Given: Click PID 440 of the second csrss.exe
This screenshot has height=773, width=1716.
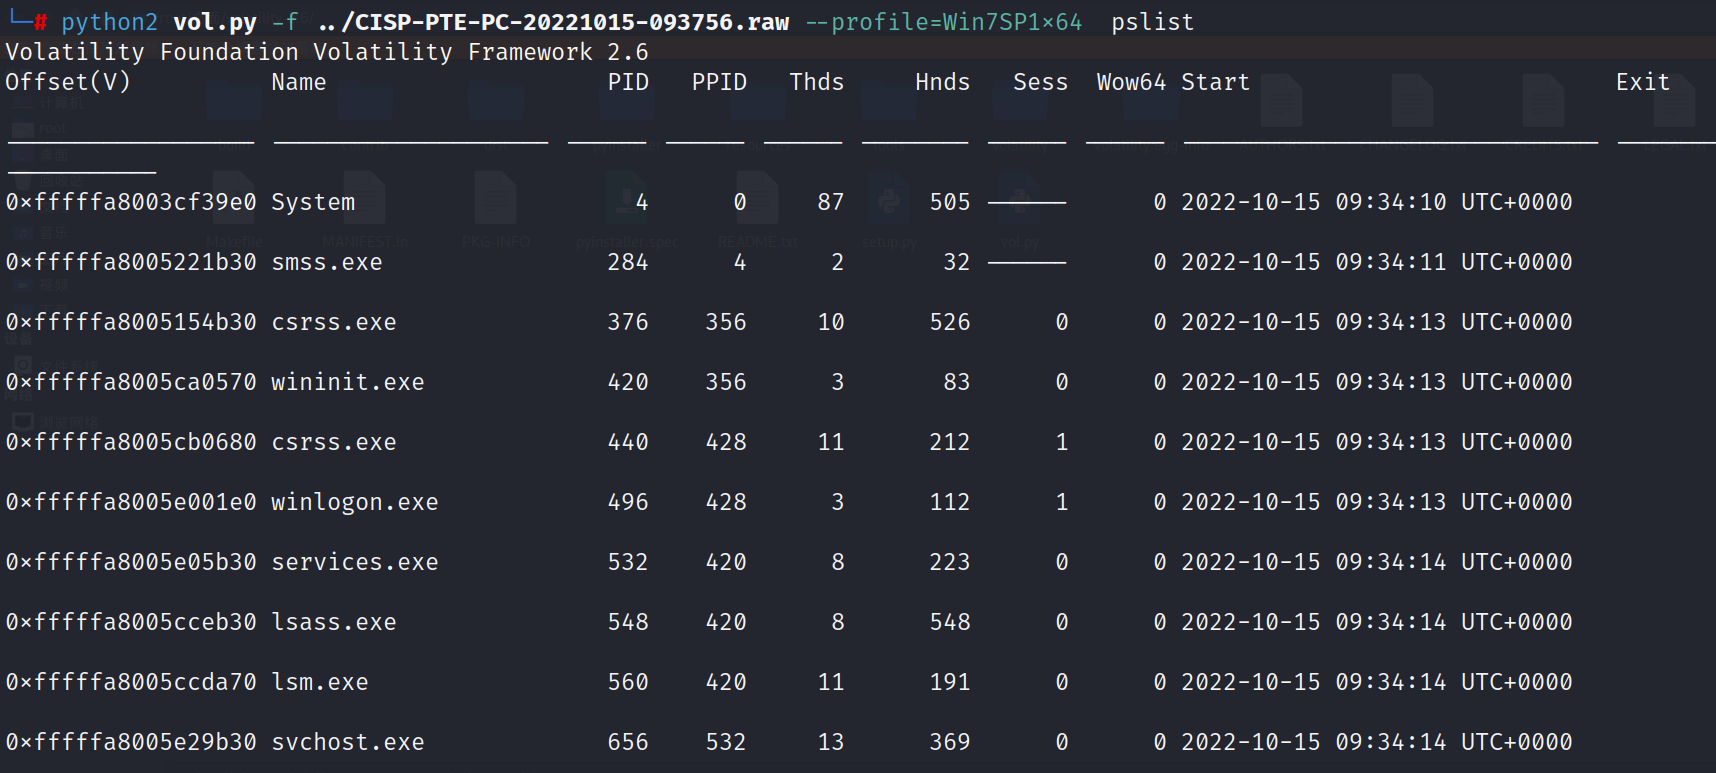Looking at the screenshot, I should click(x=628, y=442).
